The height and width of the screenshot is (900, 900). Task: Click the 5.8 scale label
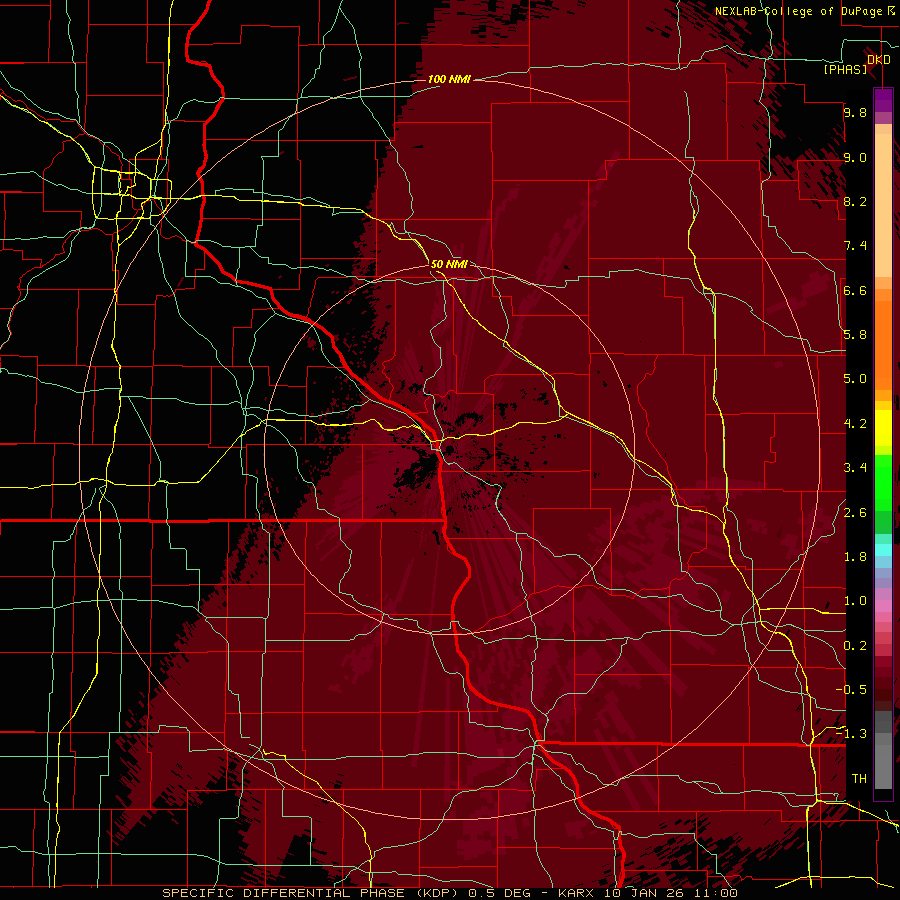855,335
